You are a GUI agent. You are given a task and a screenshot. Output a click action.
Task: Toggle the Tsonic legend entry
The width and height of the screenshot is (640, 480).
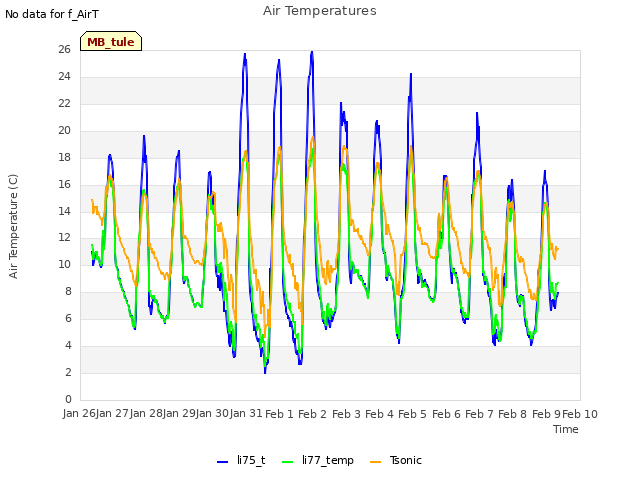click(396, 460)
